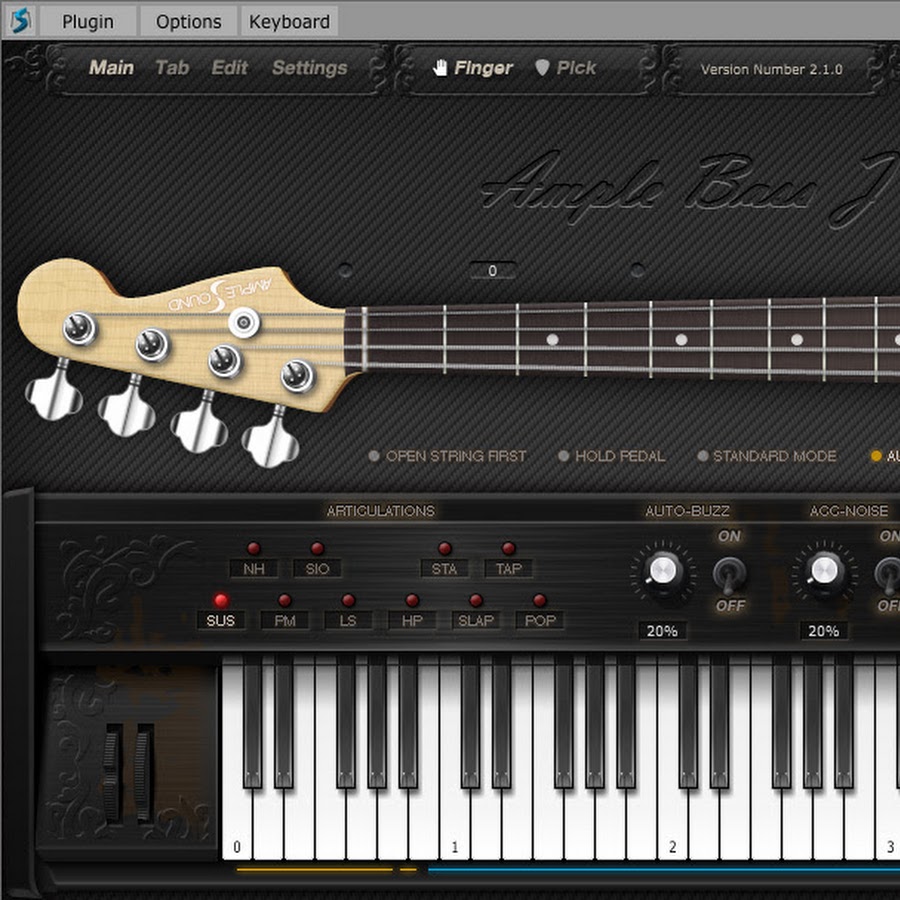The image size is (900, 900).
Task: Flip the Acc-Noise on/off switch
Action: pyautogui.click(x=889, y=576)
